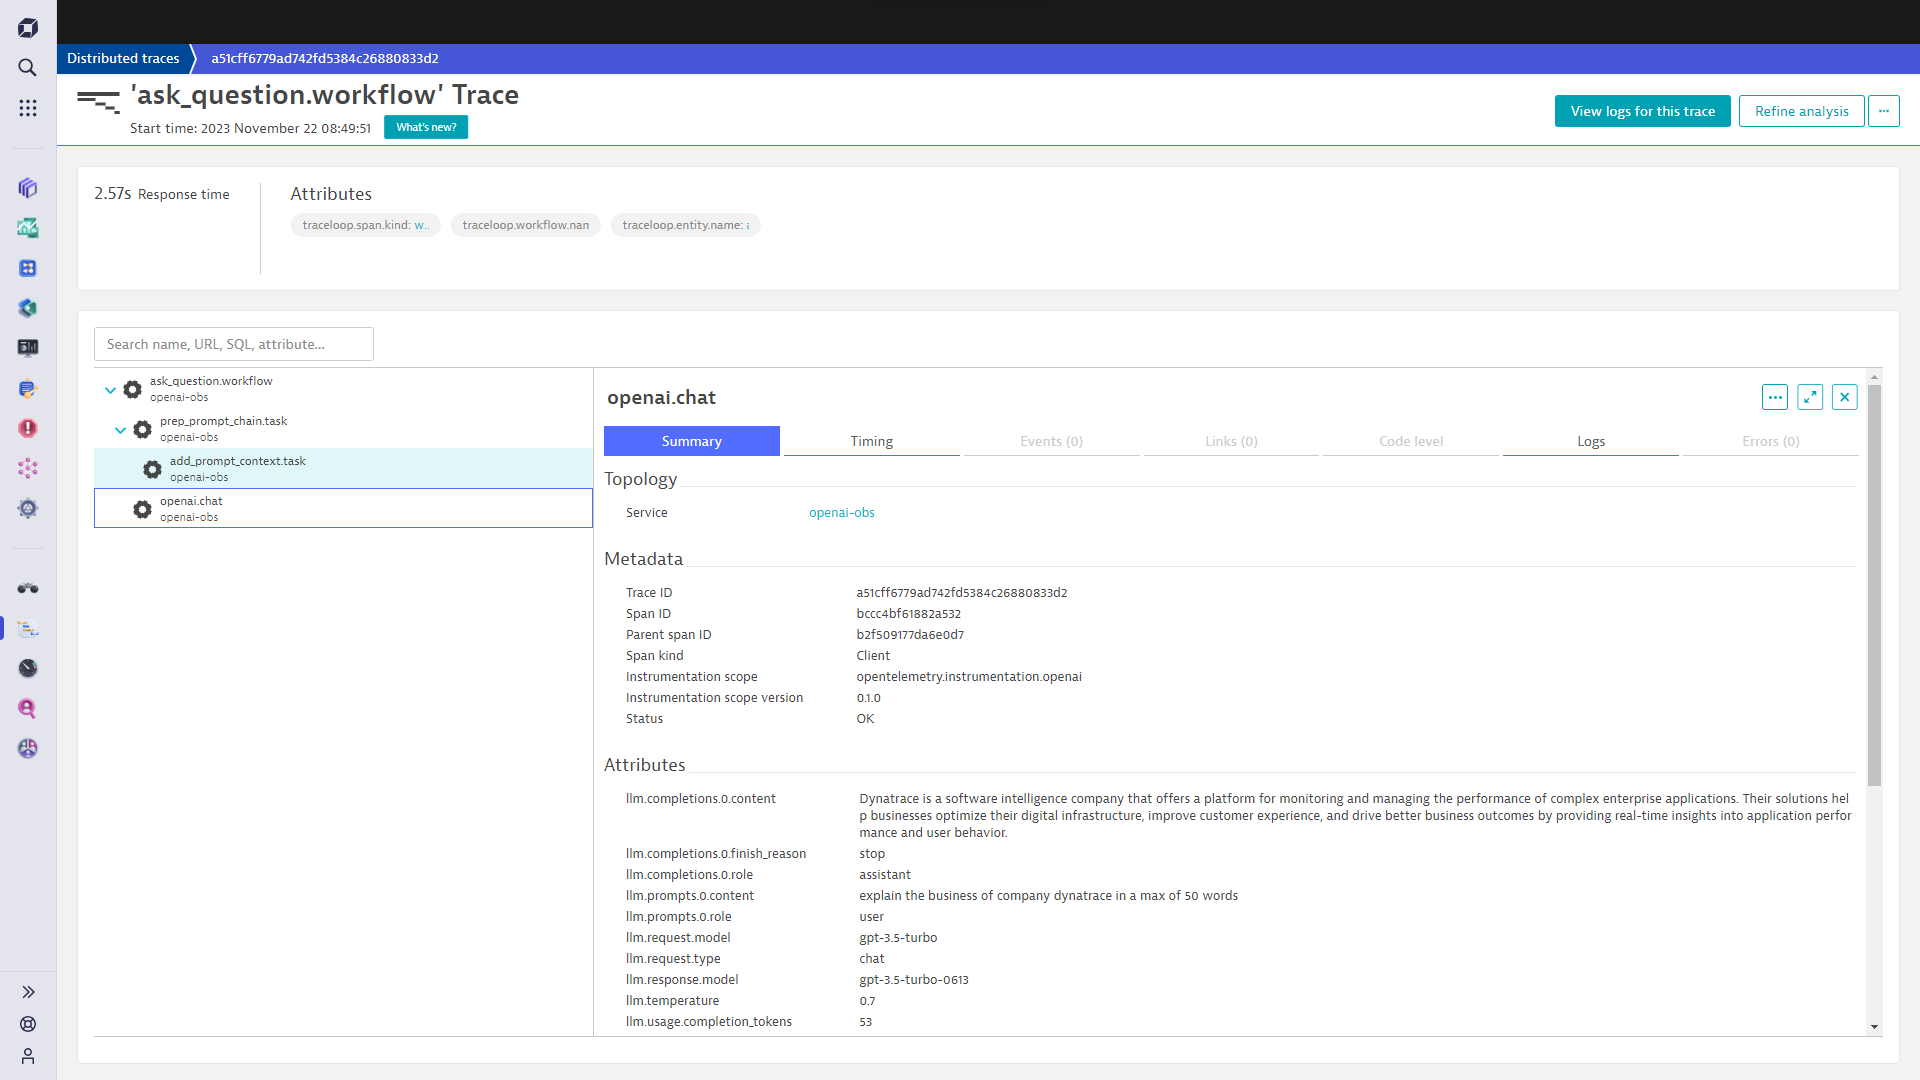
Task: Click the gear icon beside openai.chat span
Action: tap(141, 509)
